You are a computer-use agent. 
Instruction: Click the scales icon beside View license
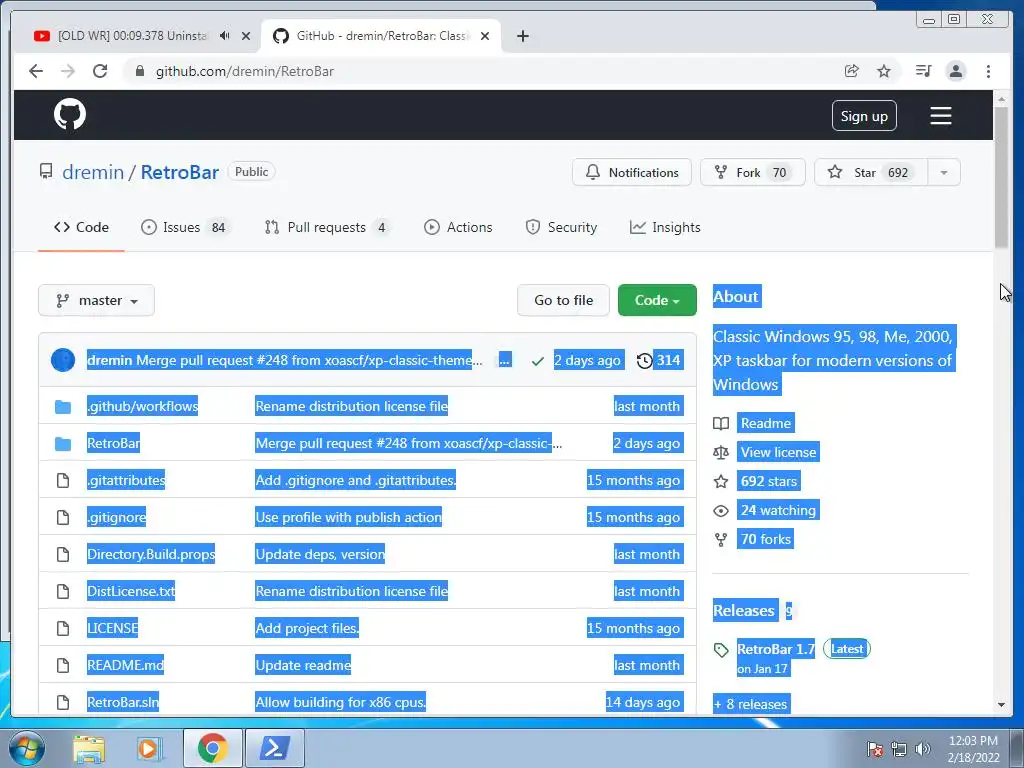tap(721, 453)
